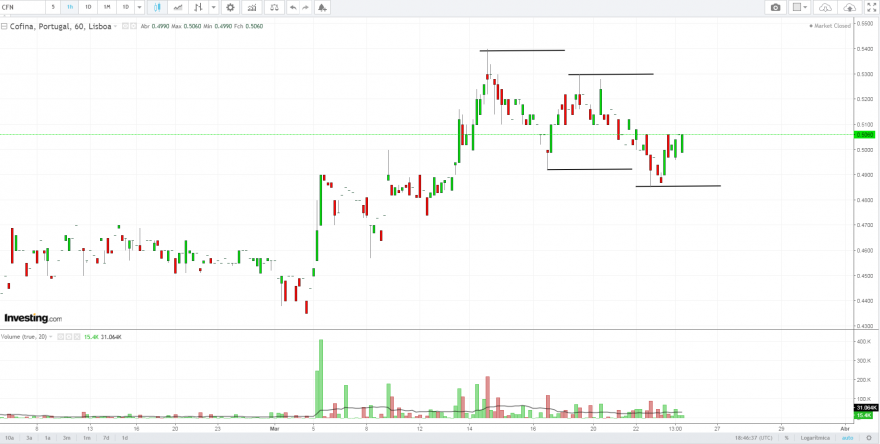Toggle fullscreen mode
This screenshot has height=444, width=880.
[871, 7]
